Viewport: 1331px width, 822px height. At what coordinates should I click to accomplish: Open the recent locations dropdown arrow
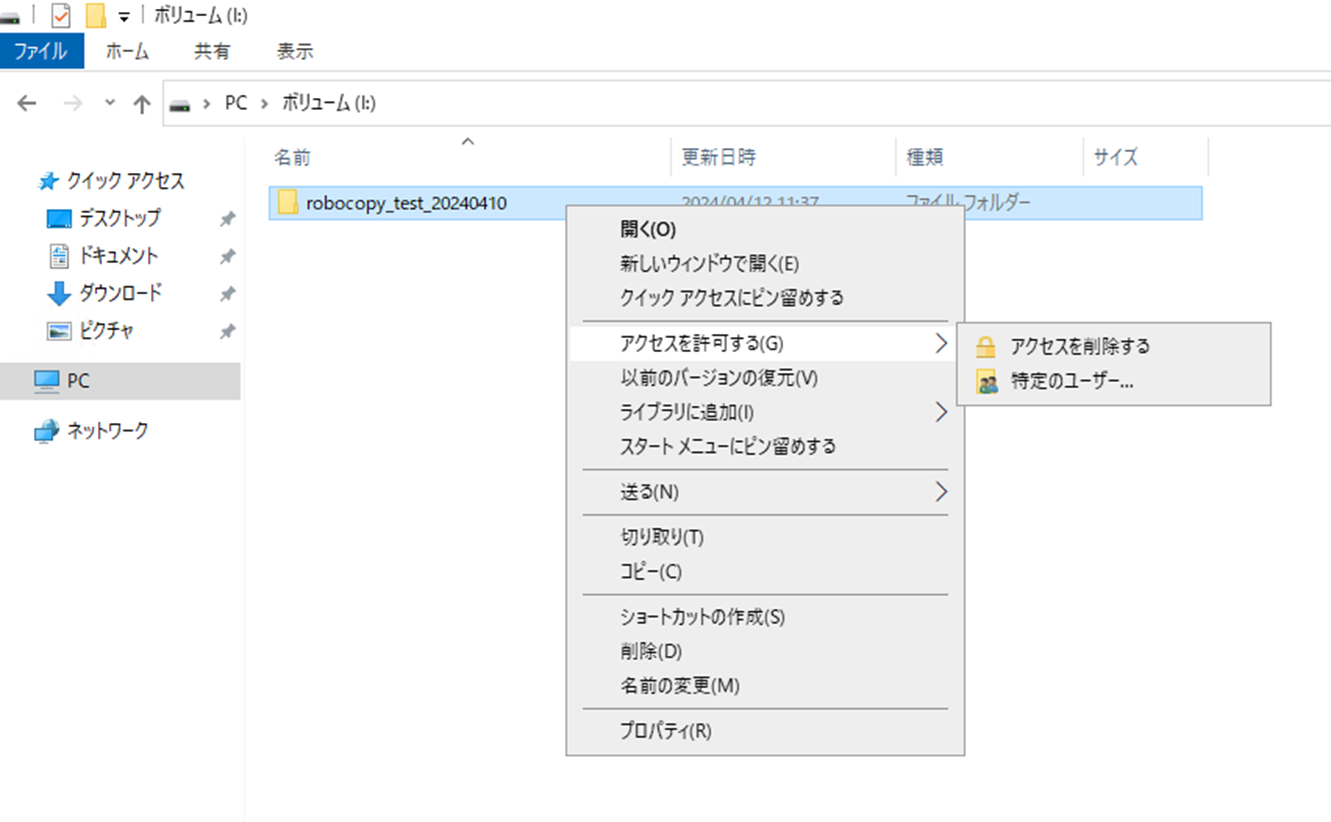pyautogui.click(x=110, y=103)
